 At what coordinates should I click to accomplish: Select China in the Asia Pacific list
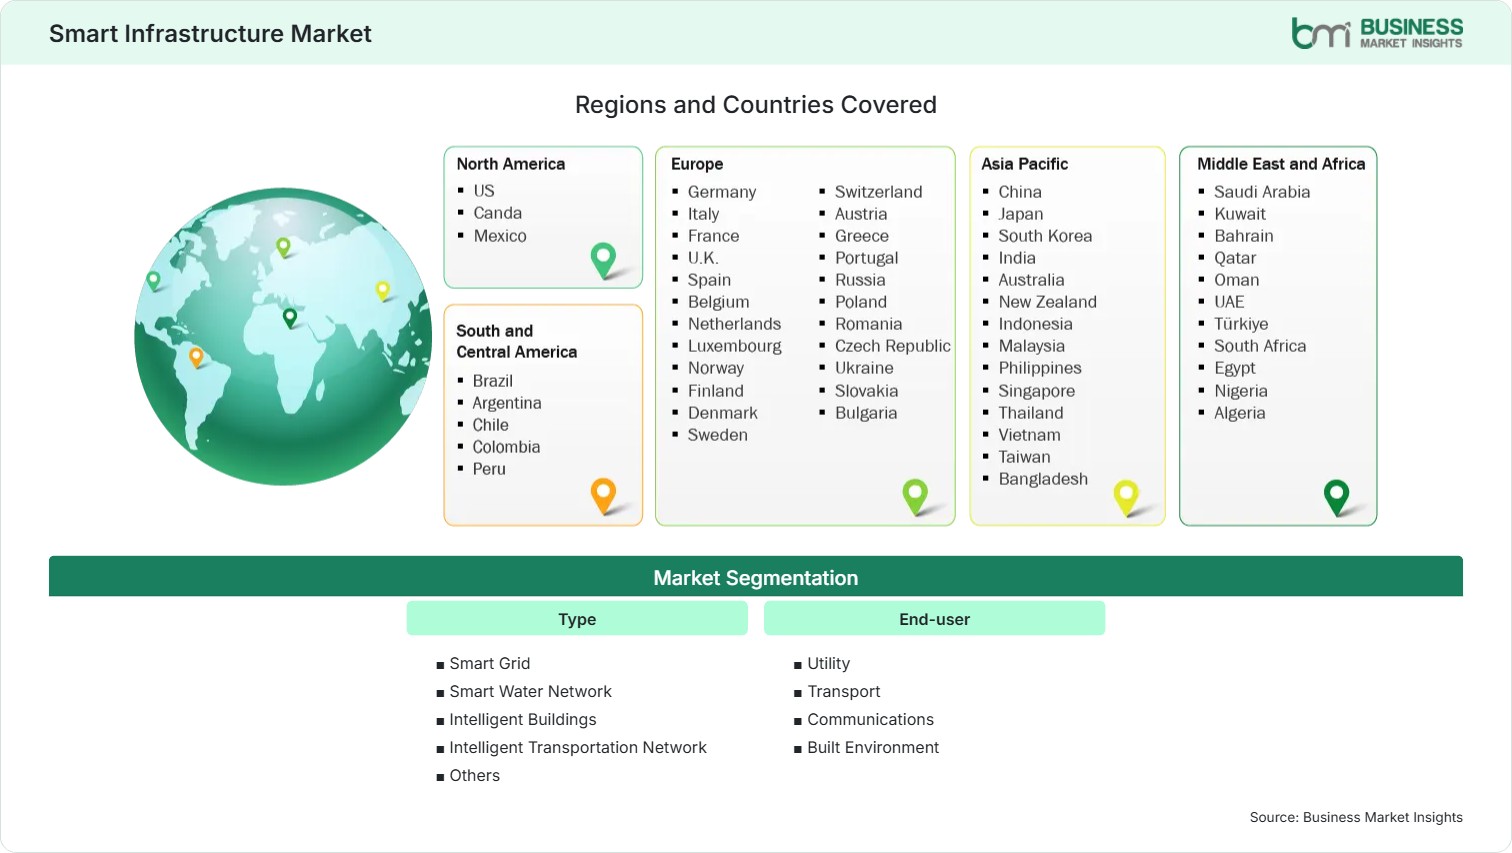[x=1020, y=192]
